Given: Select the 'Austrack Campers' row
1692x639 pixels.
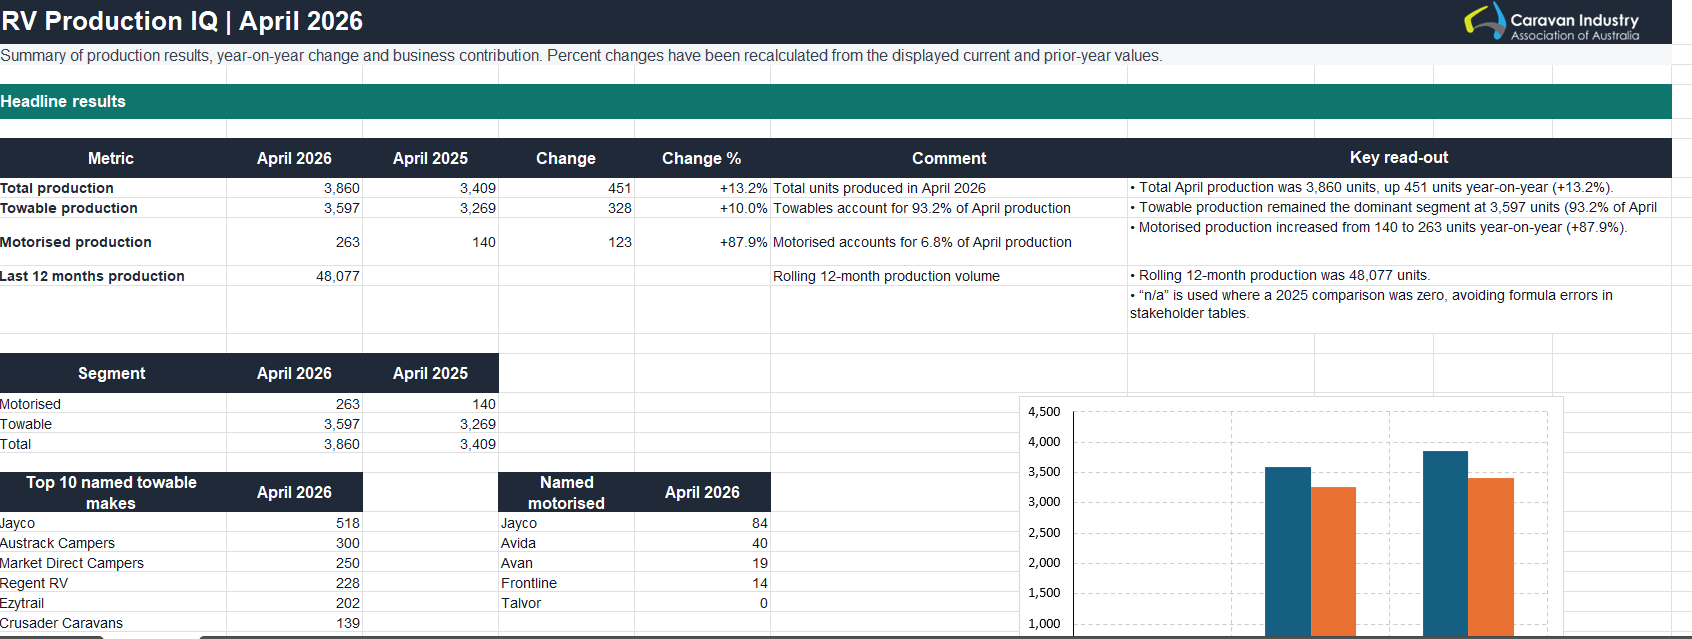Looking at the screenshot, I should (181, 543).
